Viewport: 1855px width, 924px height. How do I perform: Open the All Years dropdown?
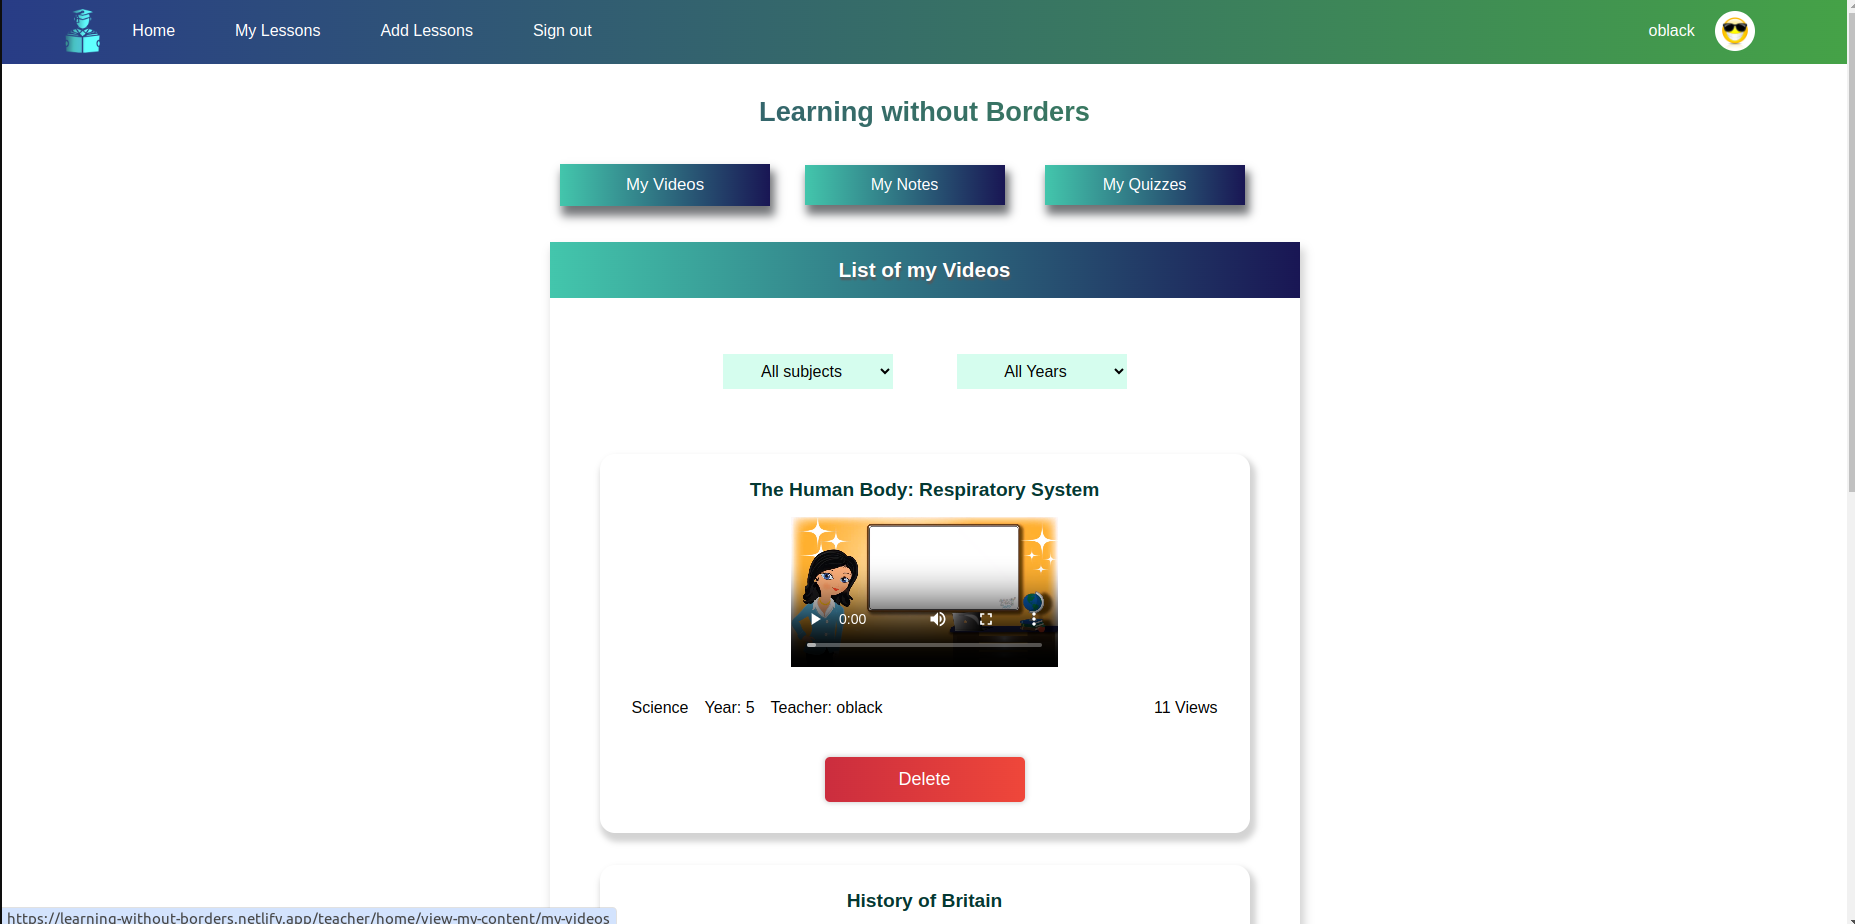1041,371
